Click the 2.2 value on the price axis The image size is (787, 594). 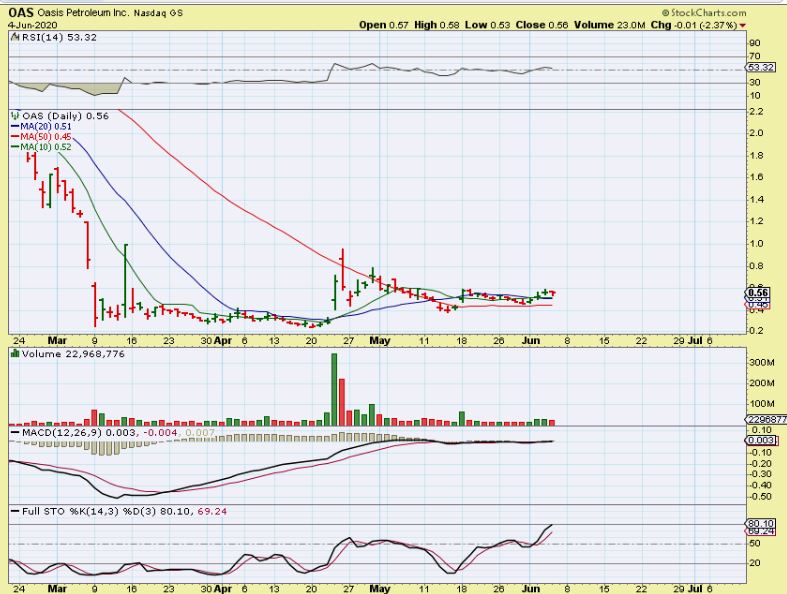(756, 111)
